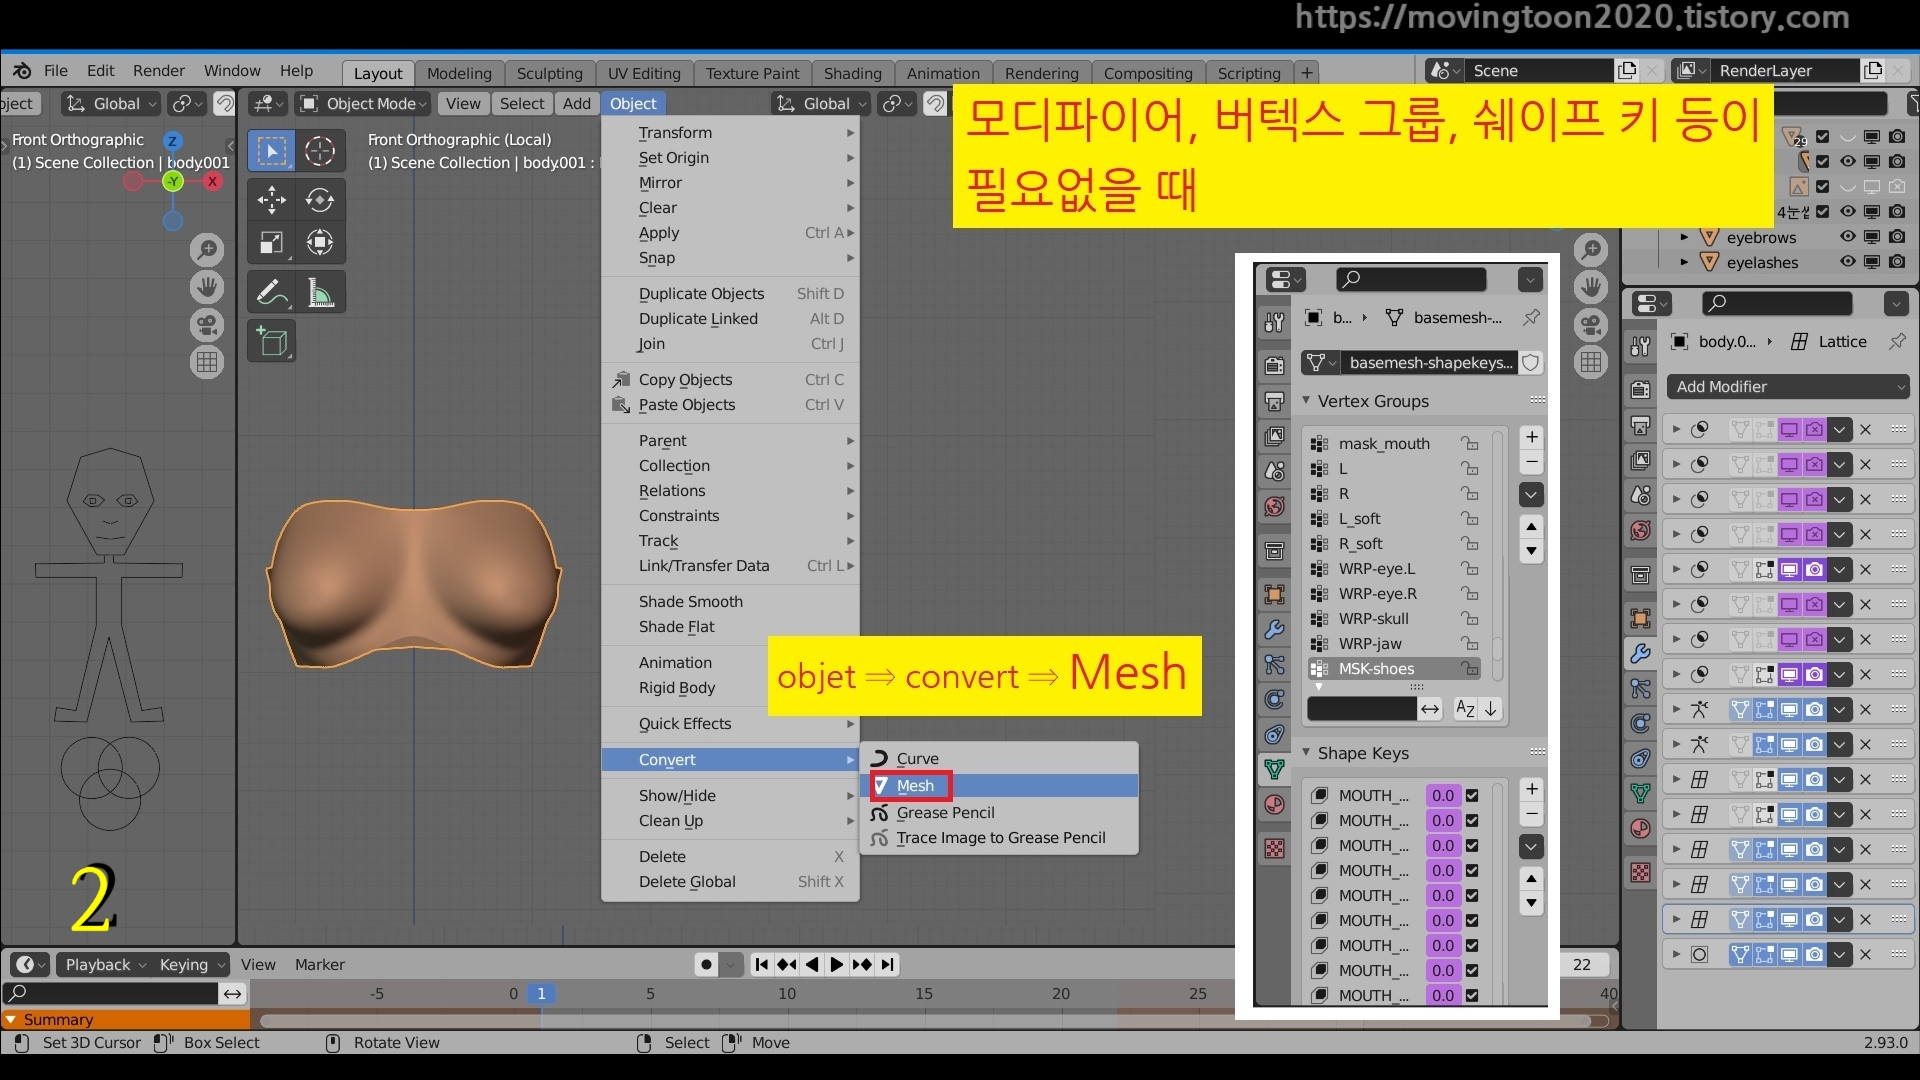This screenshot has height=1080, width=1920.
Task: Select the Box Select tool in toolbar
Action: (271, 151)
